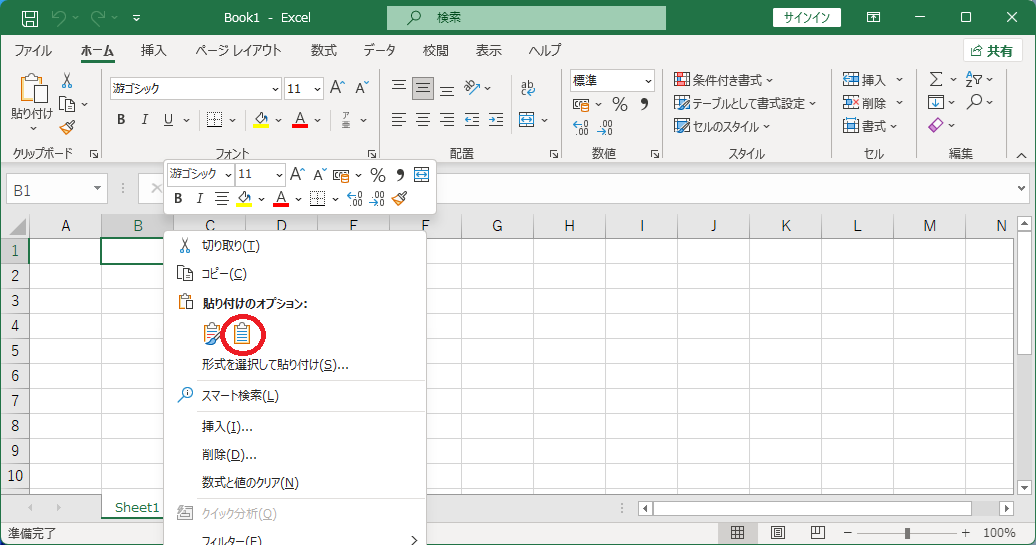Toggle center alignment on mini toolbar
The width and height of the screenshot is (1036, 545).
tap(222, 198)
